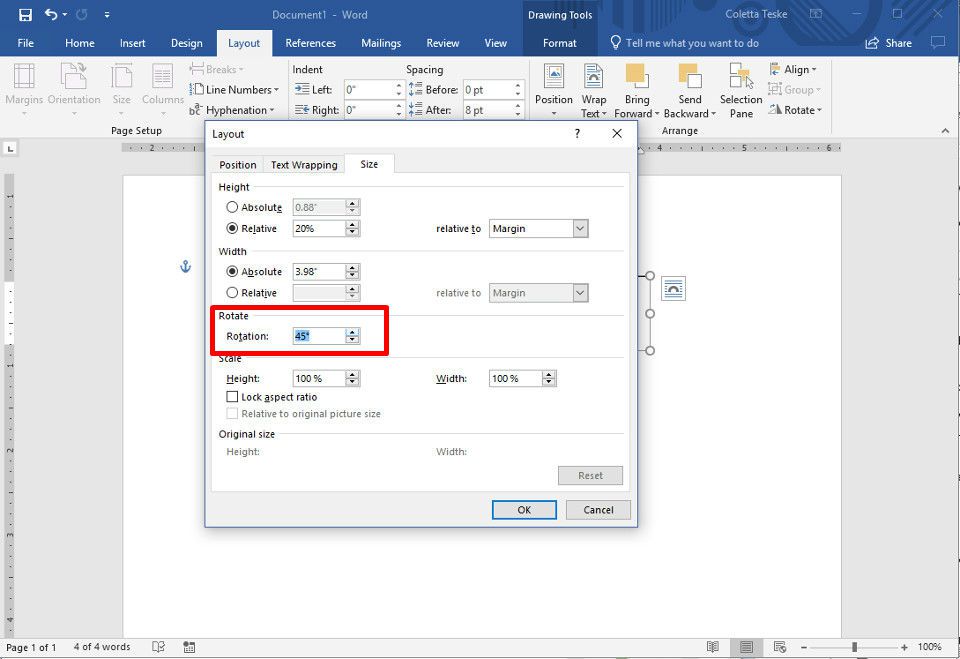
Task: Click the zoom out minus icon
Action: pyautogui.click(x=804, y=647)
